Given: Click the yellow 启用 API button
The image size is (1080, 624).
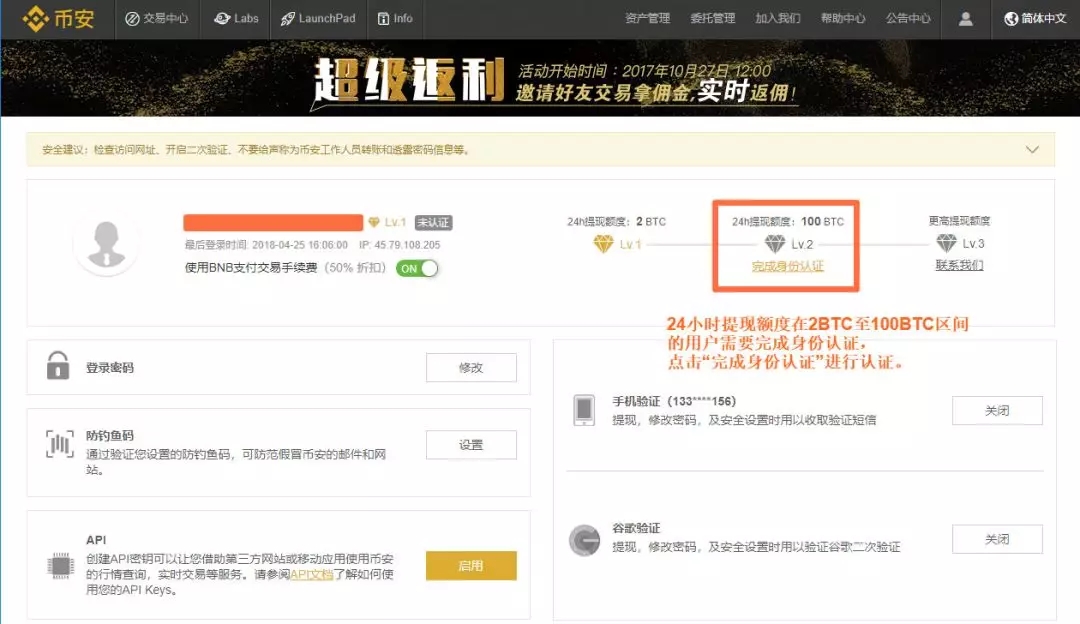Looking at the screenshot, I should click(471, 565).
